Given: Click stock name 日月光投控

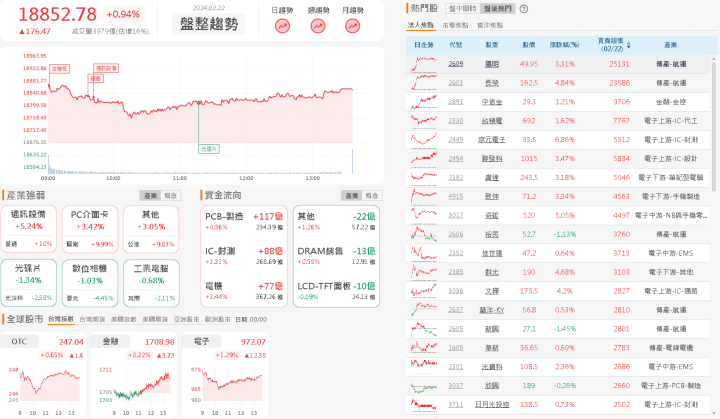Looking at the screenshot, I should click(x=492, y=404).
